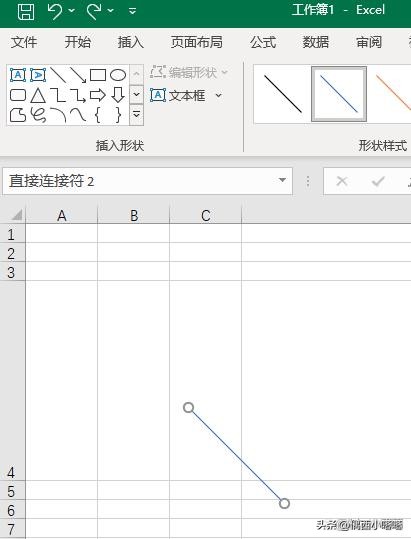Select the curve shape

(x=78, y=115)
